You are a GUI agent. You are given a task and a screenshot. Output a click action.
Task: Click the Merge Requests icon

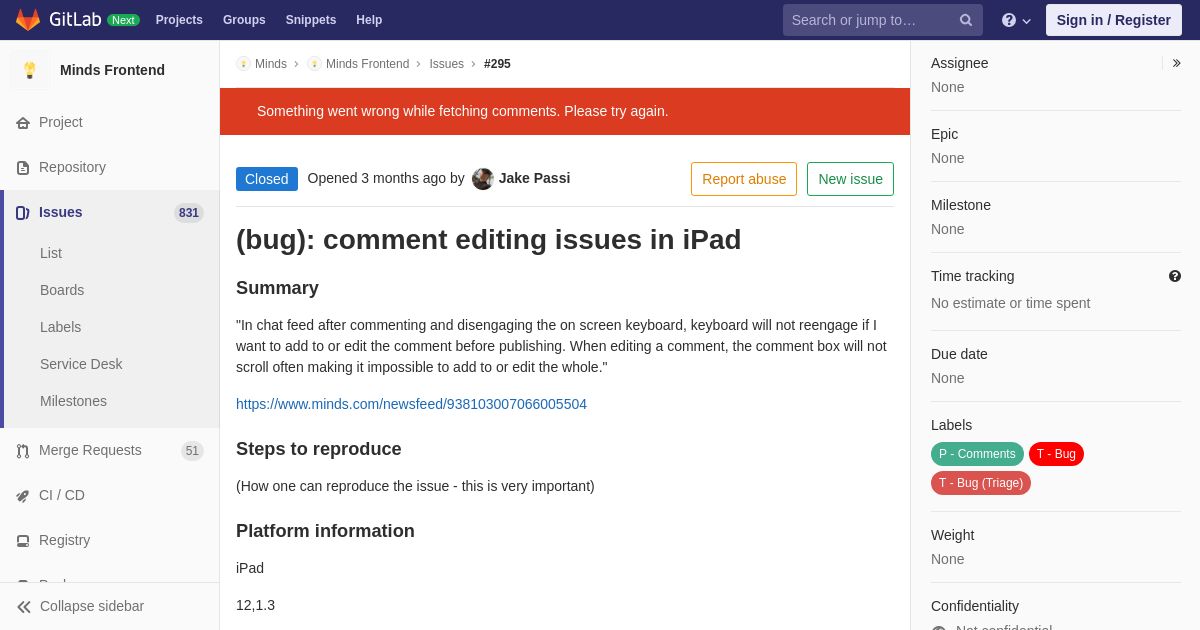23,451
